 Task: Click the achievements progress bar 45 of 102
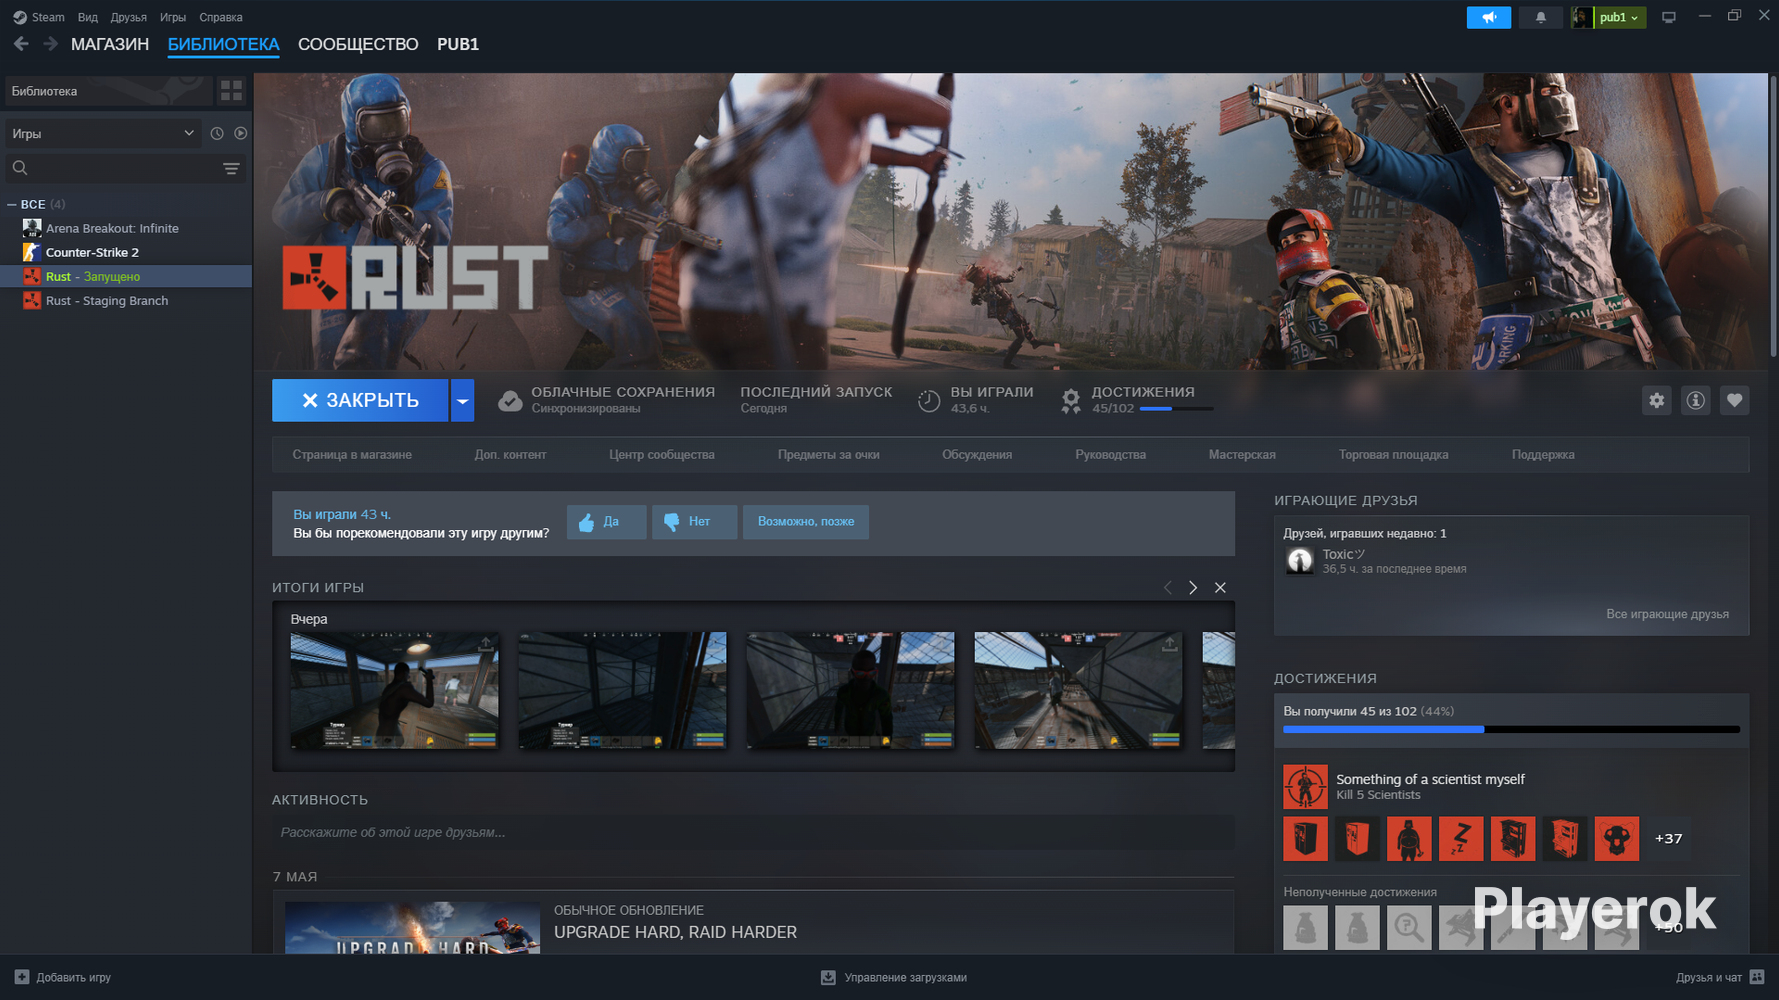coord(1511,730)
